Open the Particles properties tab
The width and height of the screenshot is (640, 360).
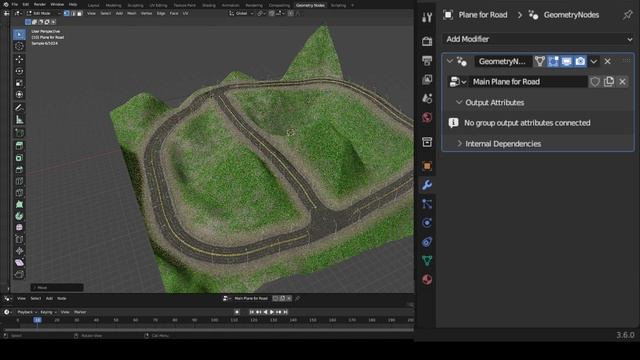[427, 204]
